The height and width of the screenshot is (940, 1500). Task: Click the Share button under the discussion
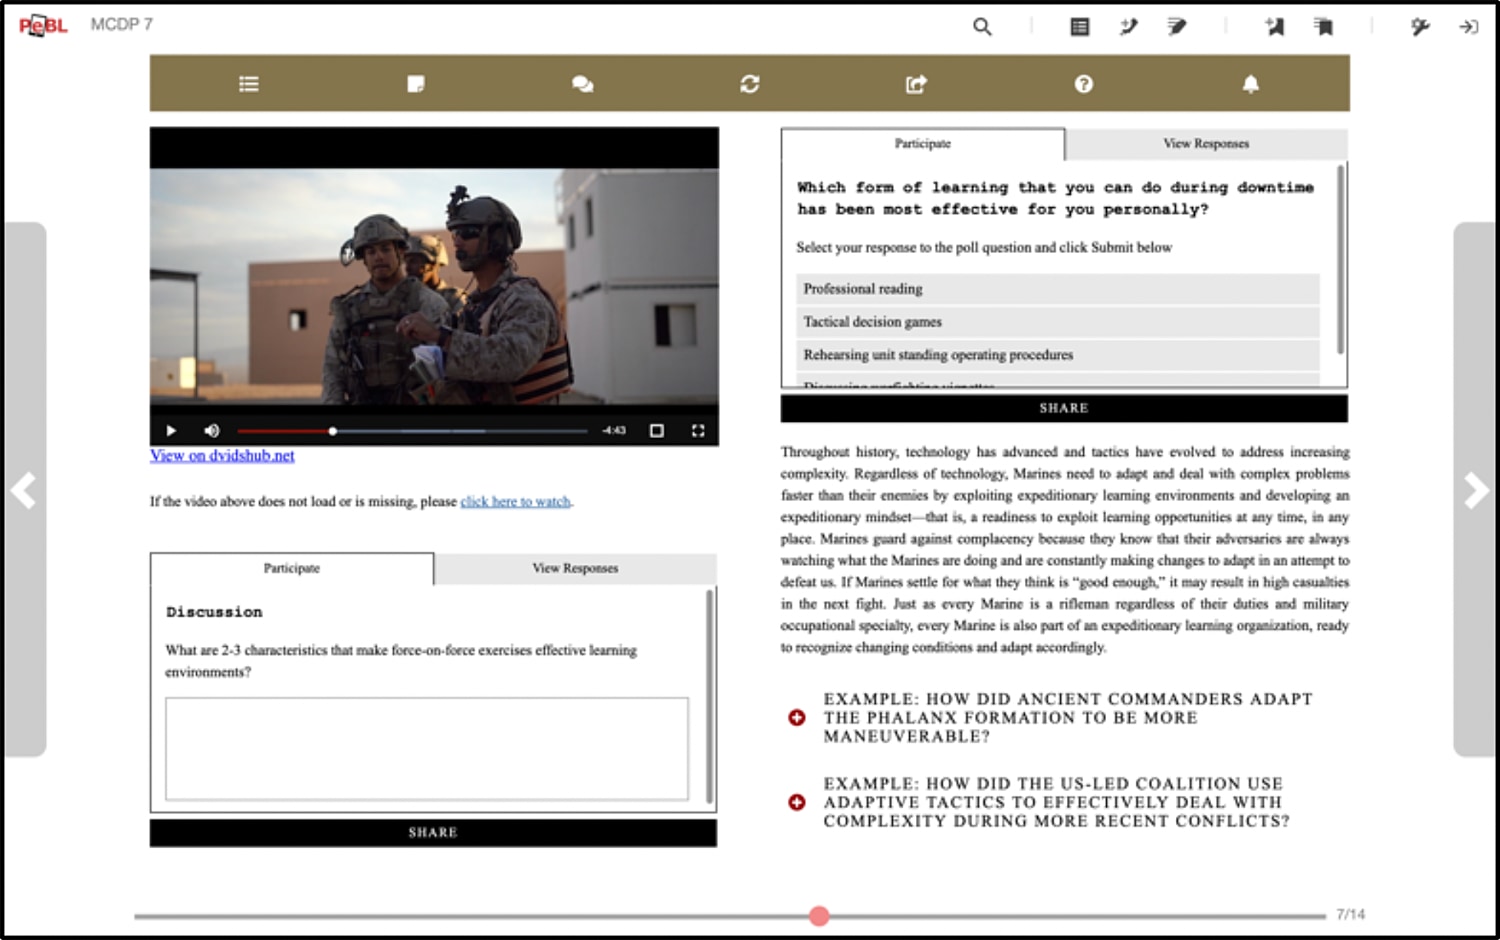(433, 832)
